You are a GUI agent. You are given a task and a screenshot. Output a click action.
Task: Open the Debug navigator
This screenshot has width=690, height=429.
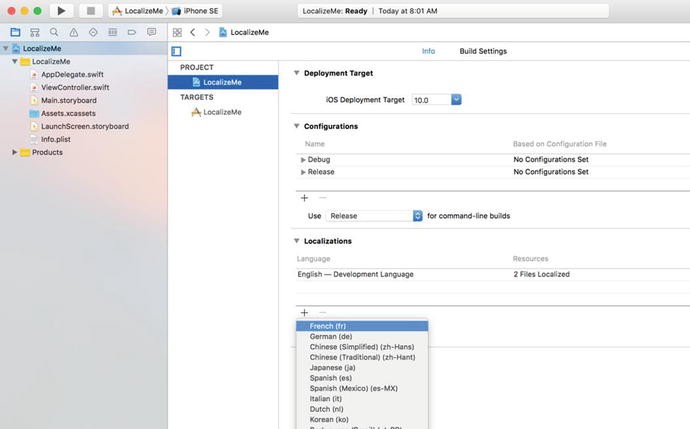click(113, 32)
